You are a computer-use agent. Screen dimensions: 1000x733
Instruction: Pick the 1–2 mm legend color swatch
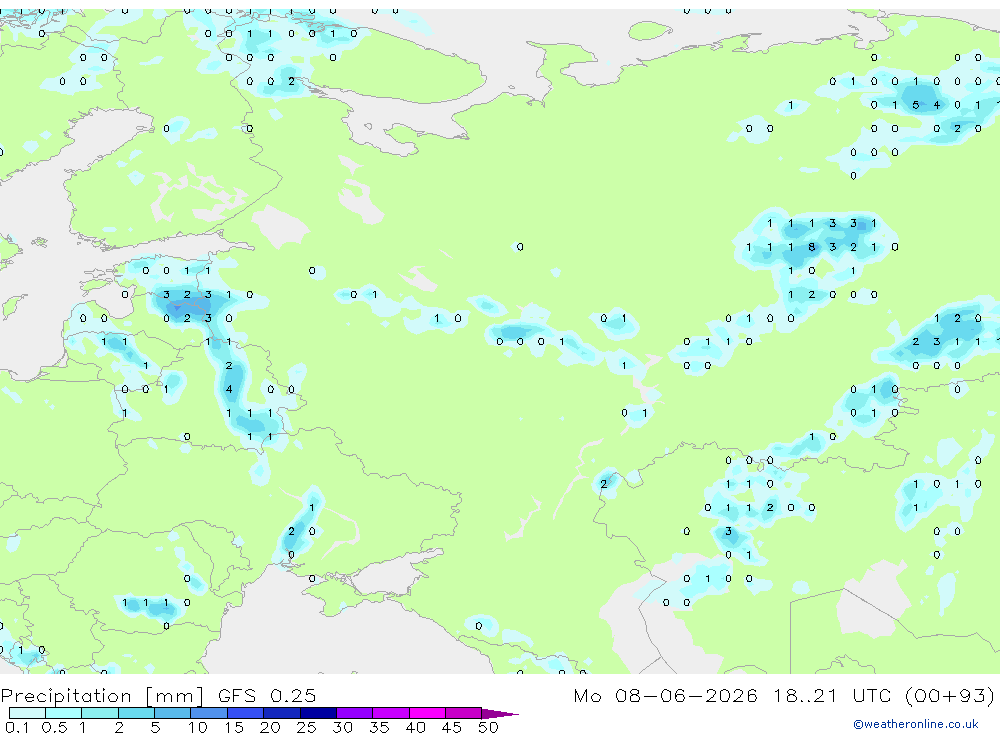[100, 713]
